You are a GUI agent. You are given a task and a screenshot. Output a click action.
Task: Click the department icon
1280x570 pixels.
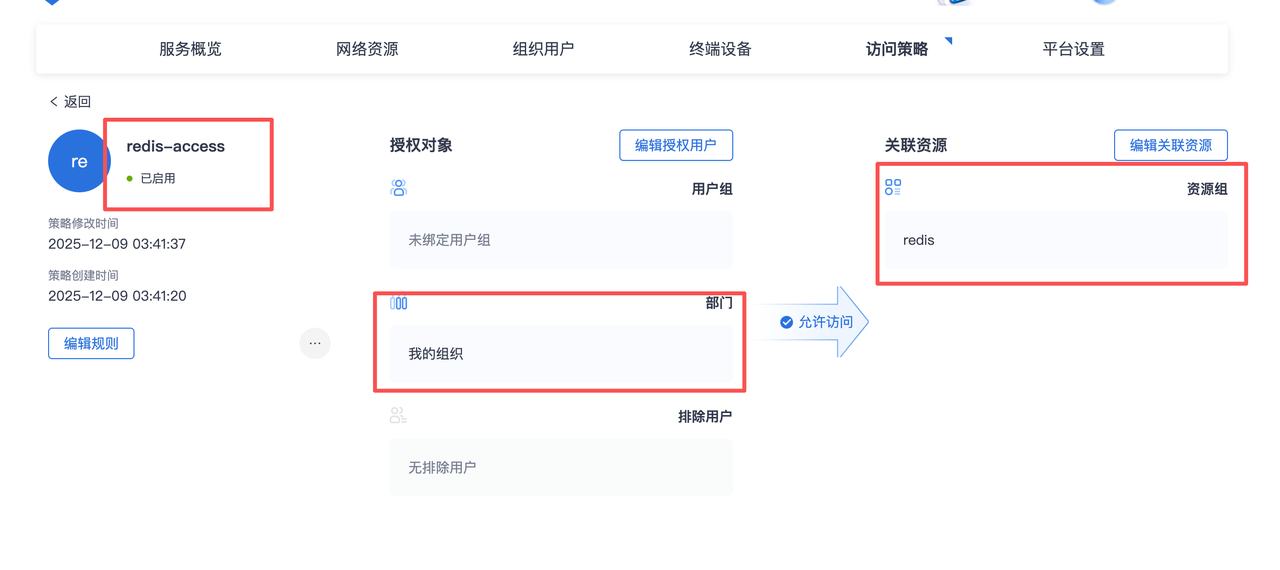point(398,303)
